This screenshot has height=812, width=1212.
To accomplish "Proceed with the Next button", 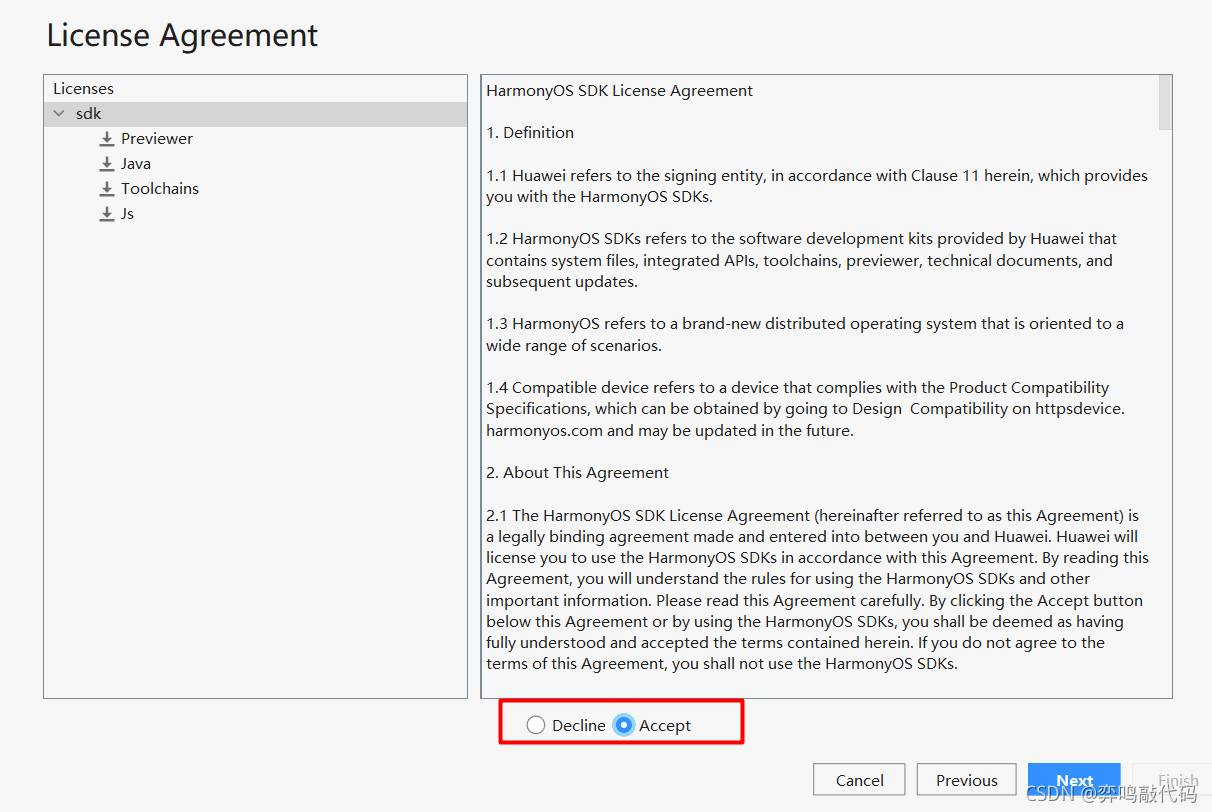I will 1074,780.
